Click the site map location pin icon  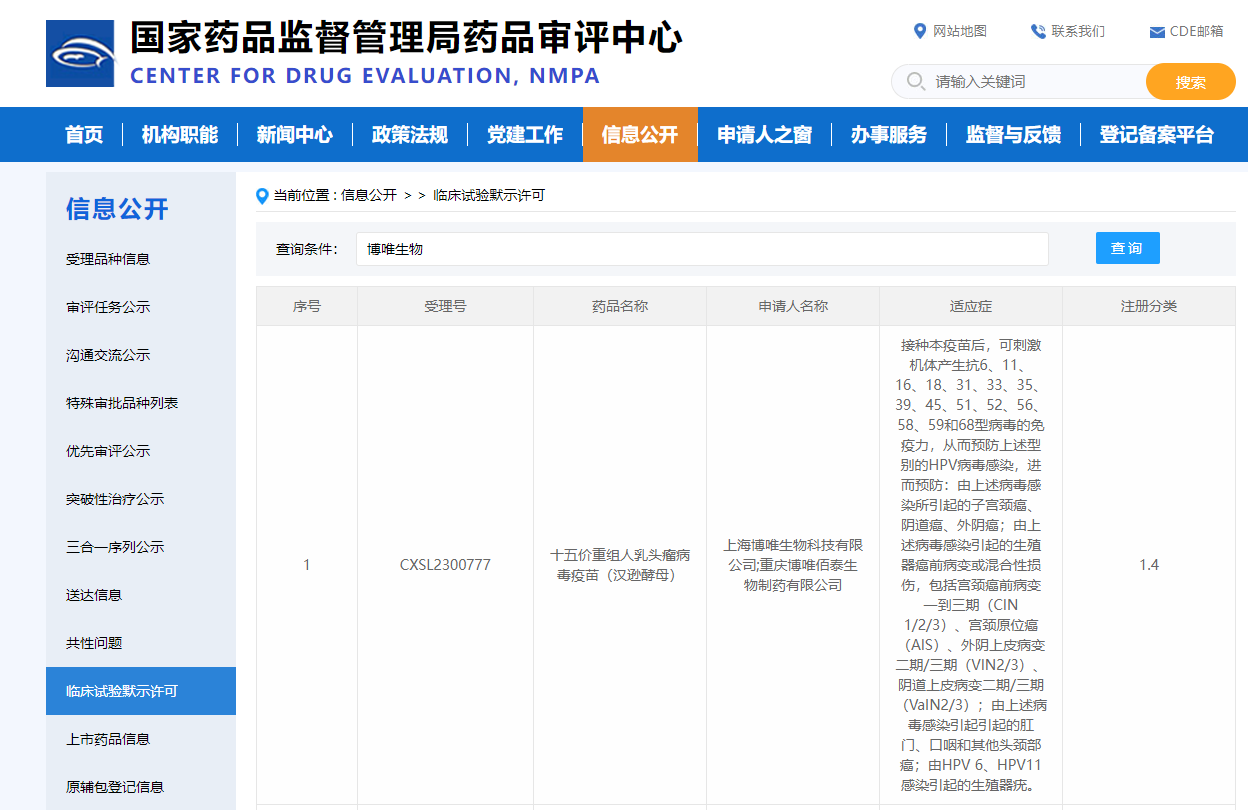point(920,31)
